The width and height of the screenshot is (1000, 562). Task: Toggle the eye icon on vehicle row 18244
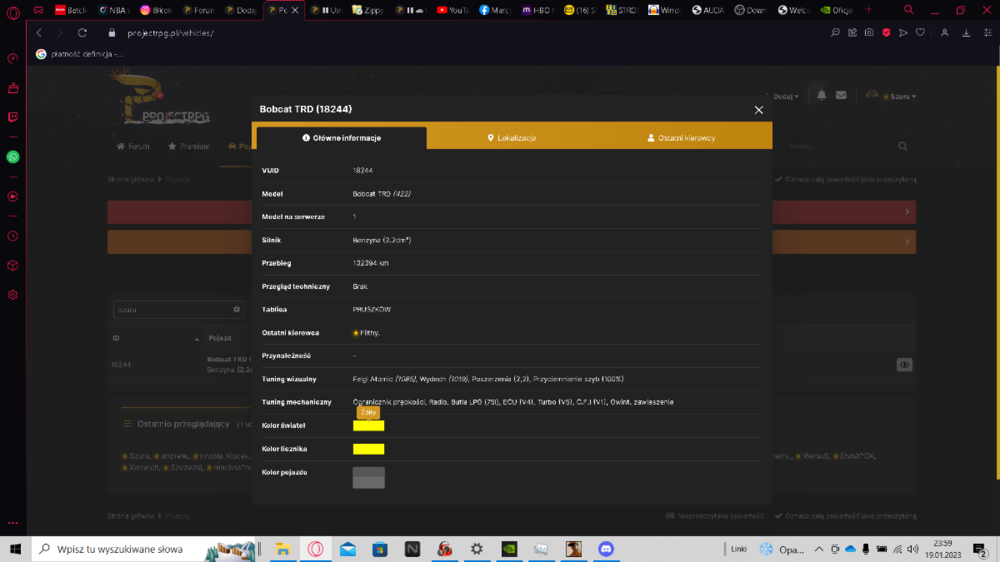(x=904, y=365)
